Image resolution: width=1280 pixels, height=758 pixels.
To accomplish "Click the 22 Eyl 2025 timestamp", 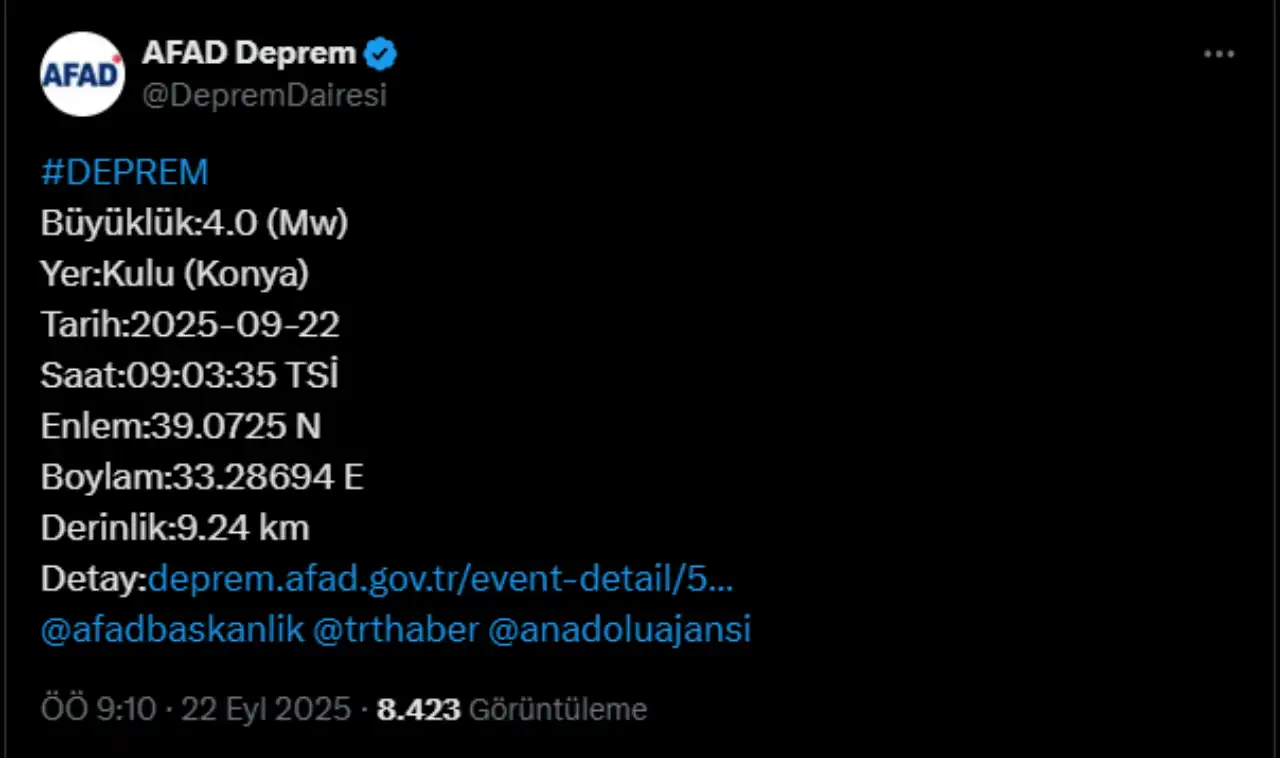I will click(262, 708).
